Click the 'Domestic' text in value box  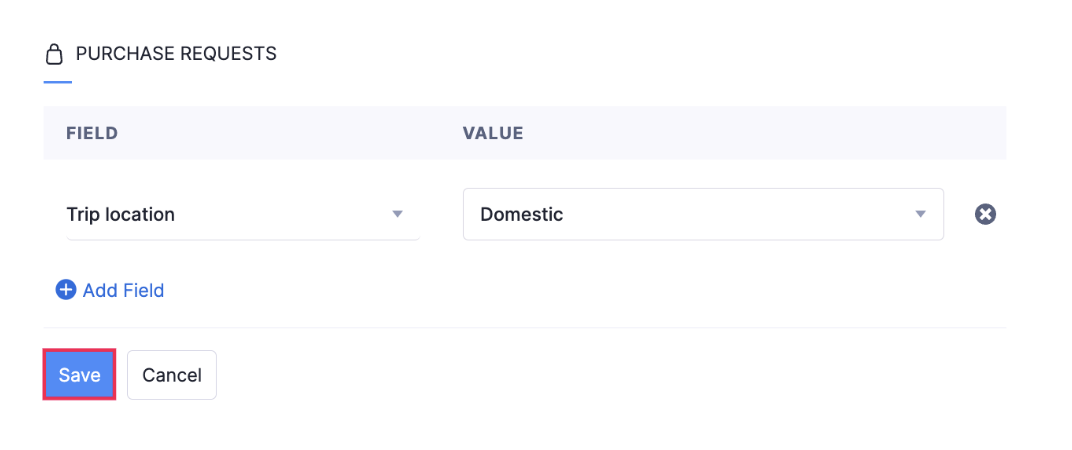[521, 214]
